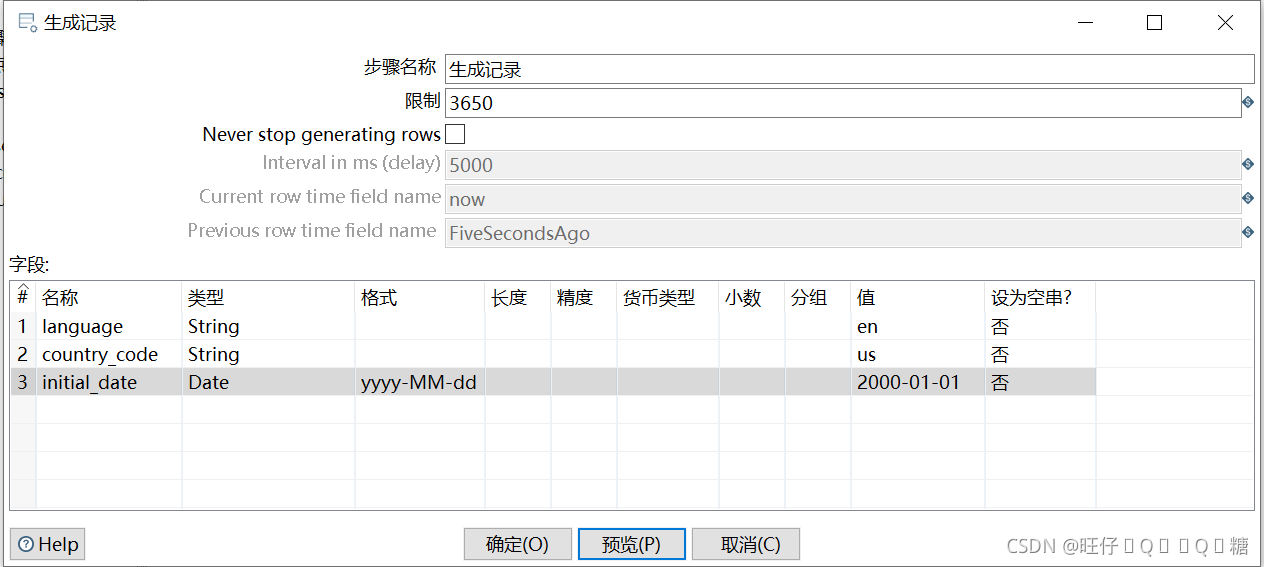Click variable icon beside Previous row time field
This screenshot has width=1264, height=567.
(x=1248, y=232)
